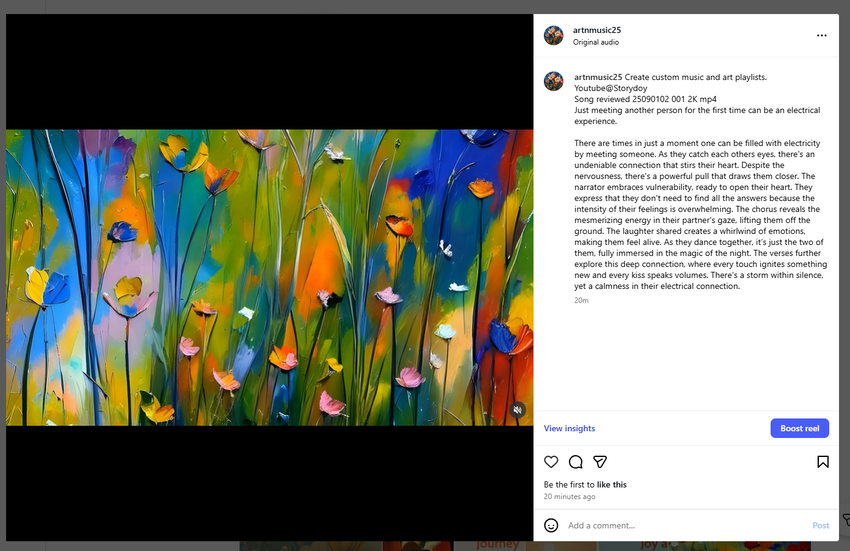Image resolution: width=850 pixels, height=551 pixels.
Task: Click the 20m caption timestamp
Action: pos(581,300)
